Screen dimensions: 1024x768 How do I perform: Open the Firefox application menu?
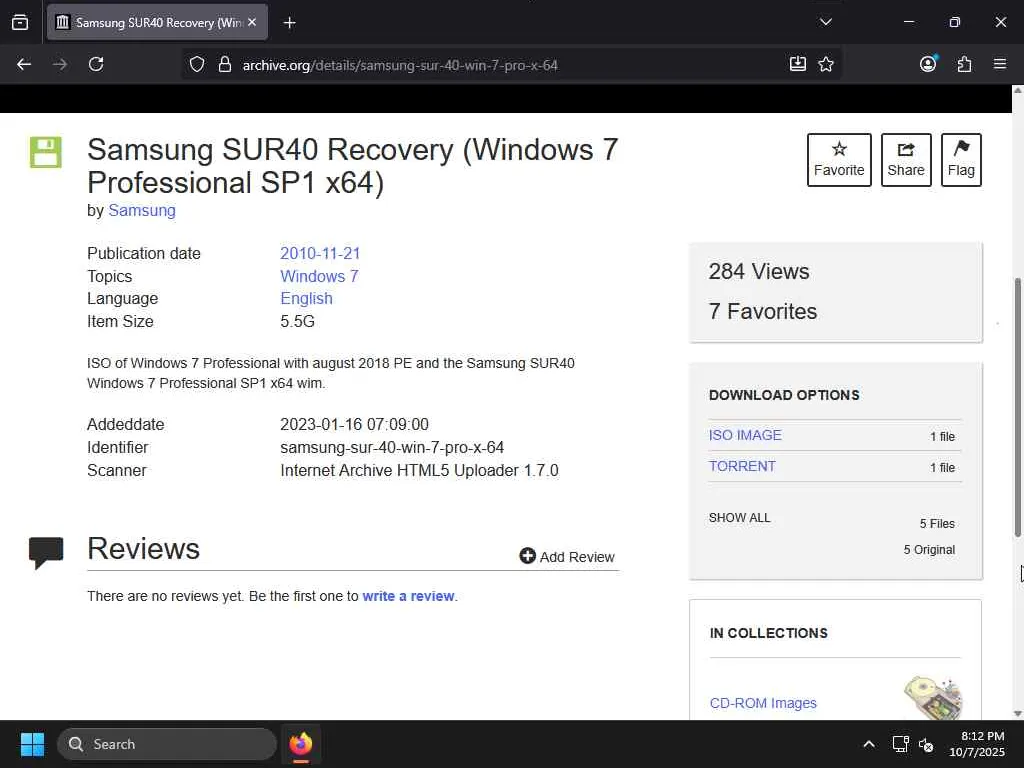pos(1000,64)
